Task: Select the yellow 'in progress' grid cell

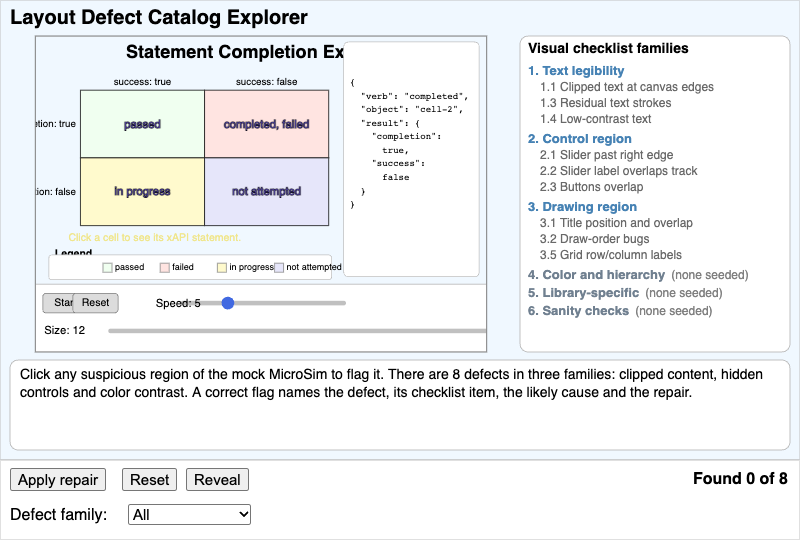Action: coord(142,191)
